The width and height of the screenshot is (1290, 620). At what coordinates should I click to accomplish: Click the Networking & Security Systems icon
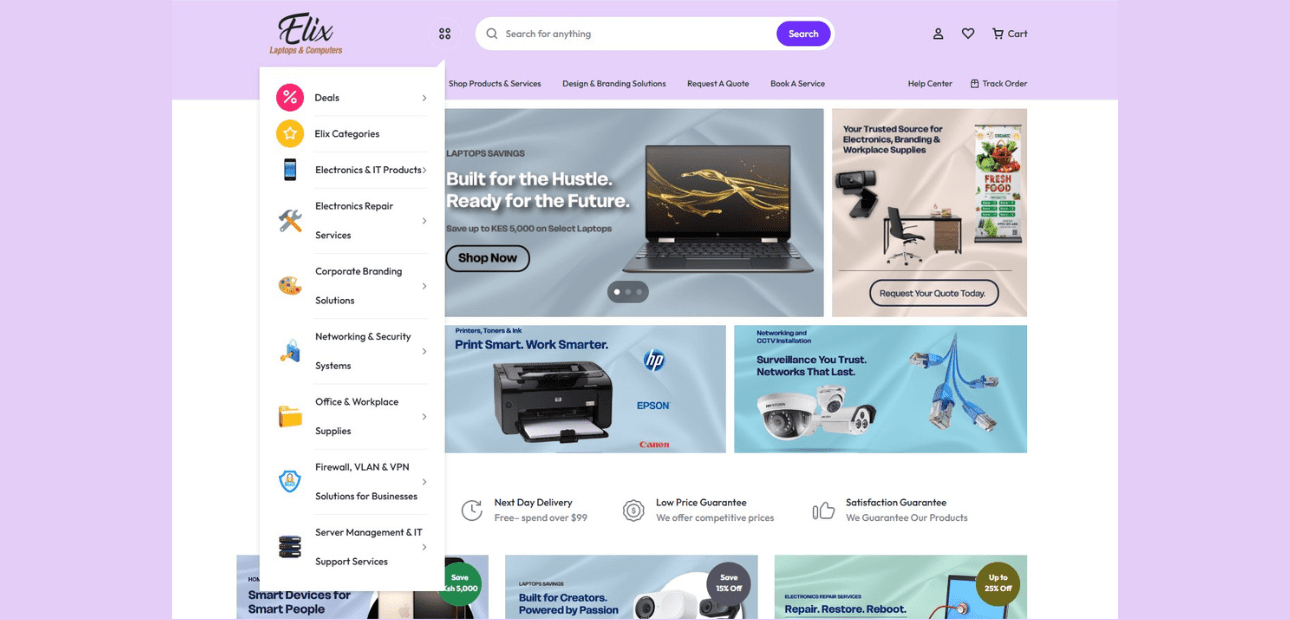click(x=289, y=351)
